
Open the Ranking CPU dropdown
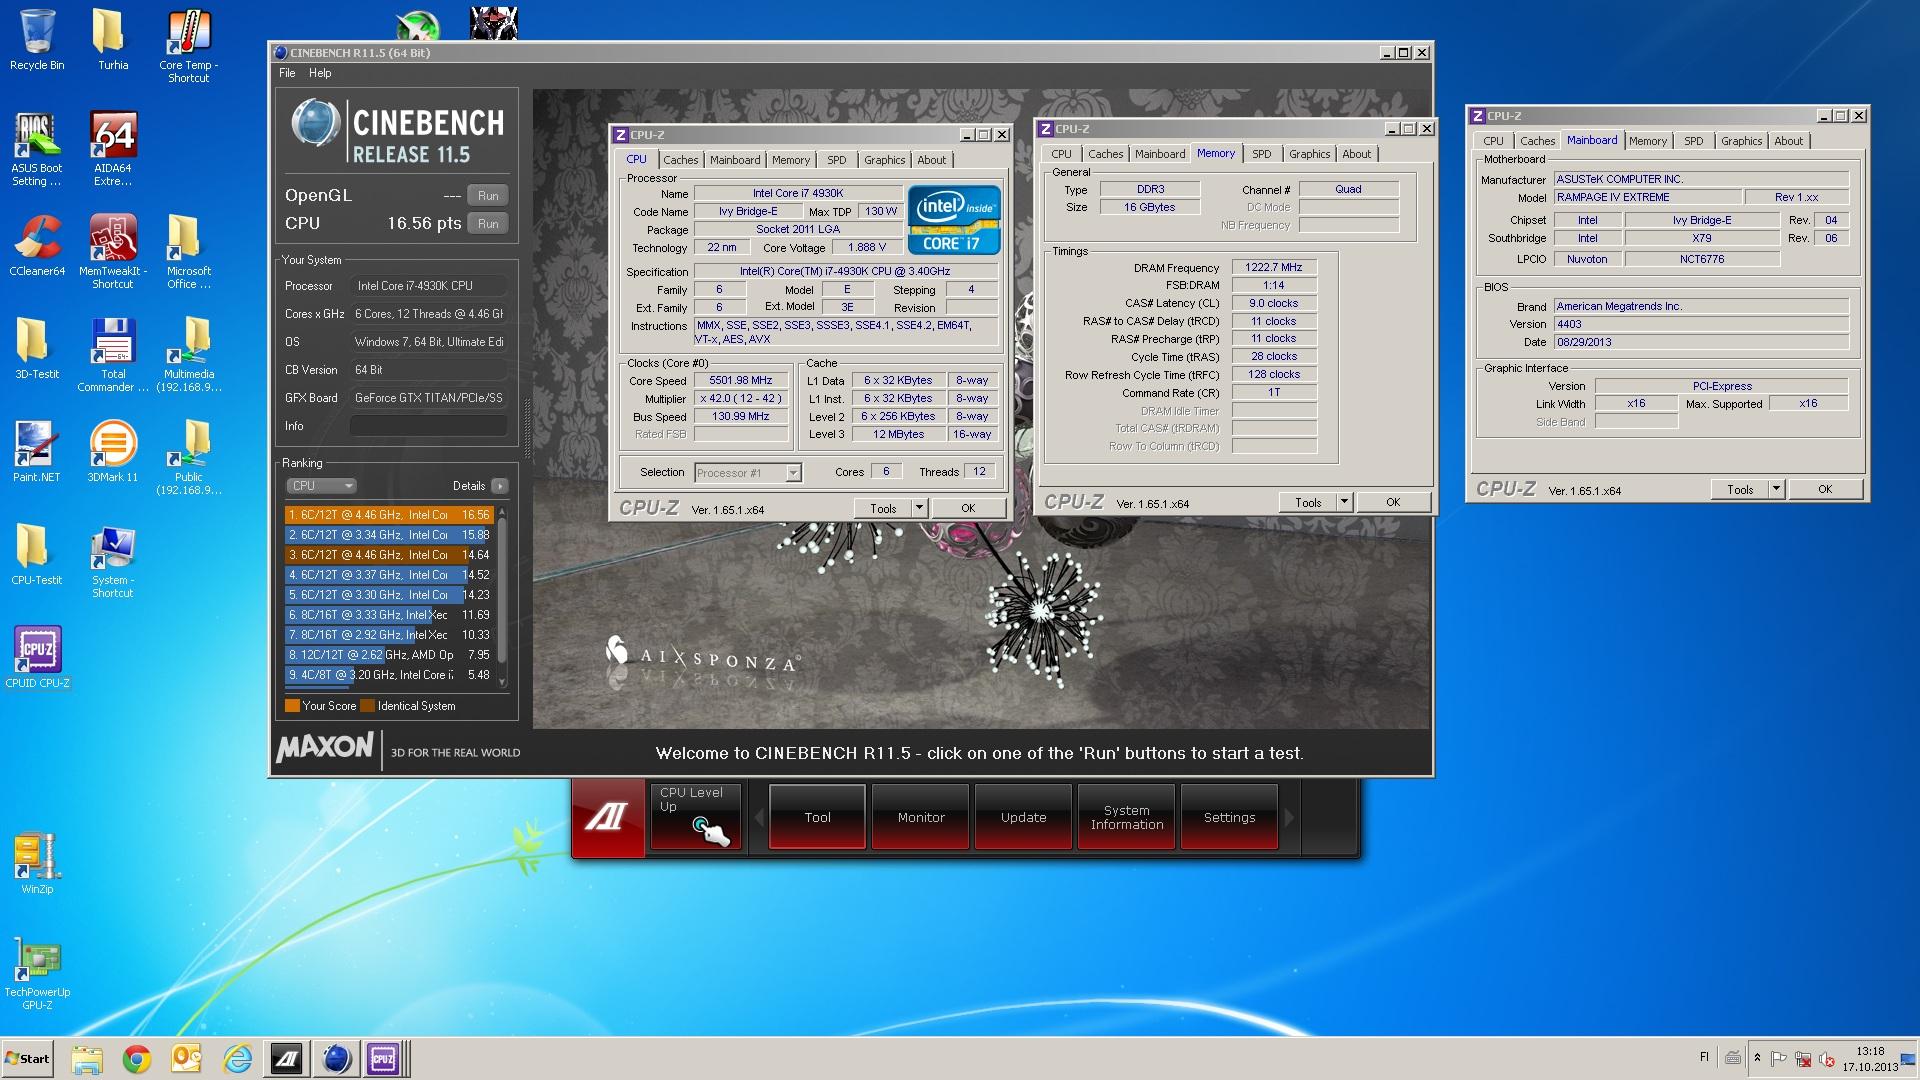(321, 486)
